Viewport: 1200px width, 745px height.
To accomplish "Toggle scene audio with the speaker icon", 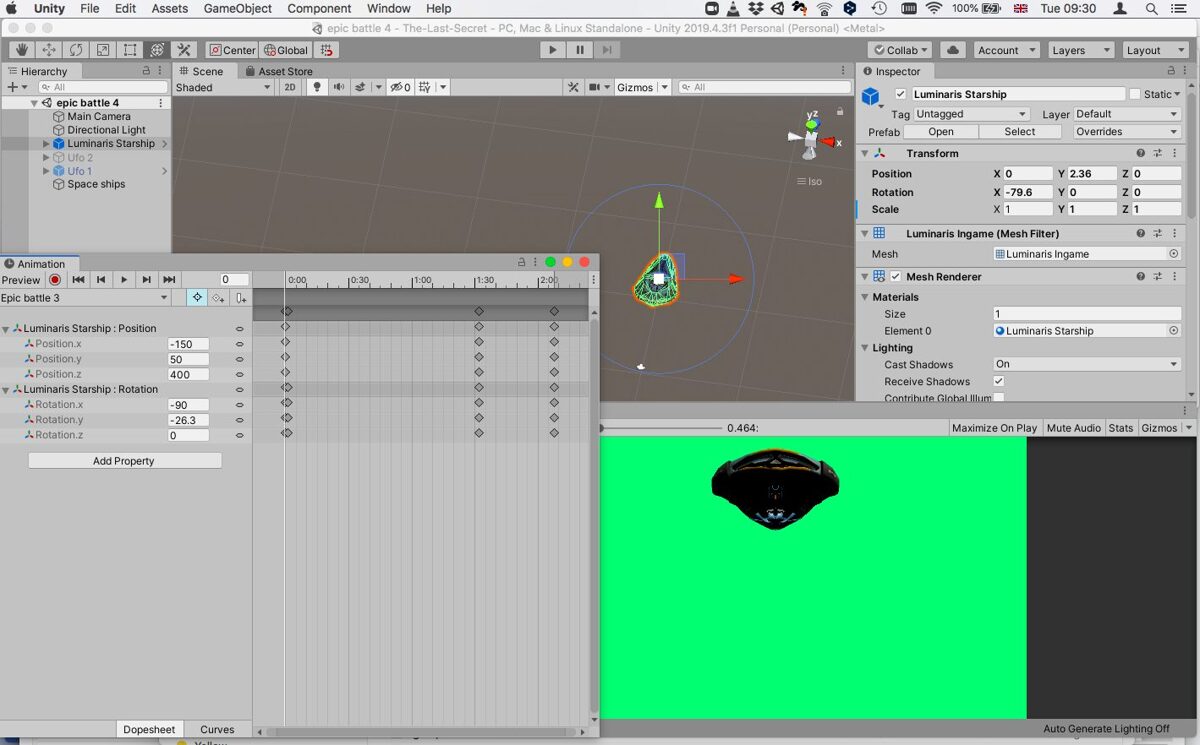I will coord(338,87).
